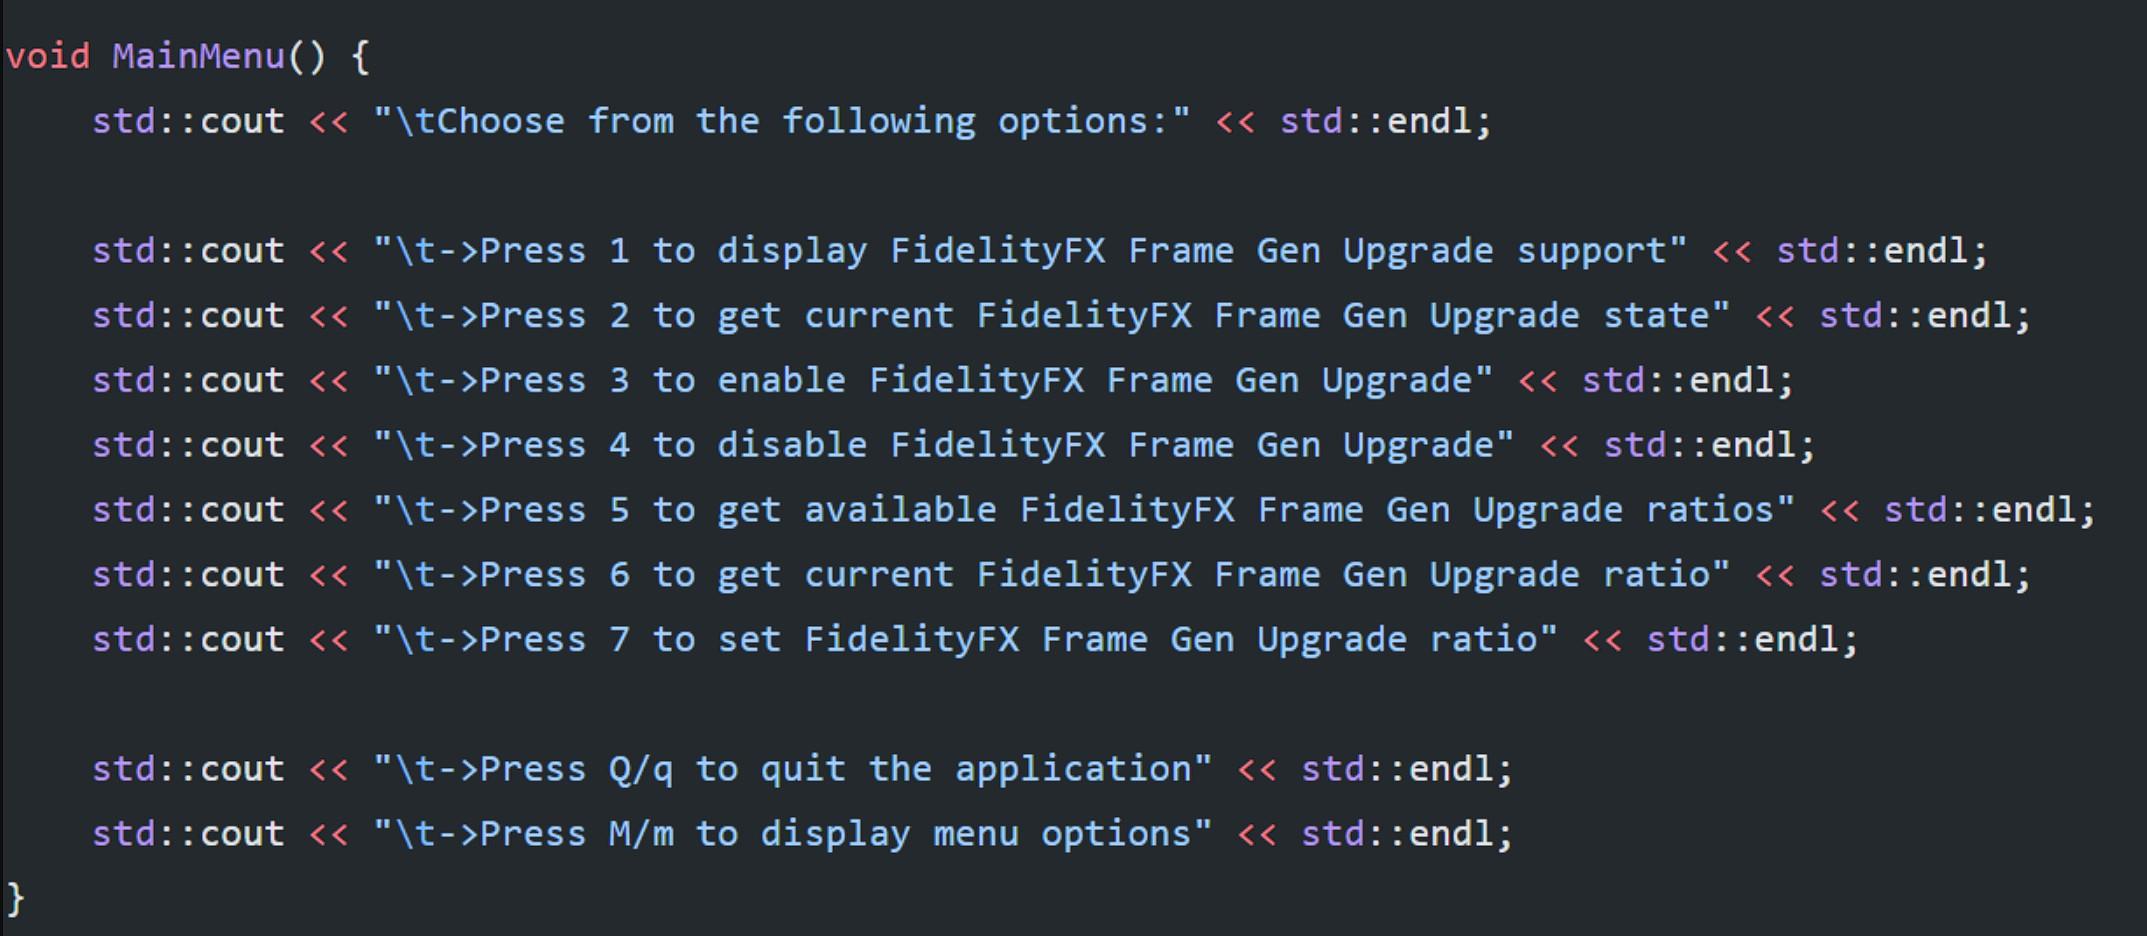Click std::endl on the quit application line
Image resolution: width=2147 pixels, height=936 pixels.
click(x=1405, y=769)
